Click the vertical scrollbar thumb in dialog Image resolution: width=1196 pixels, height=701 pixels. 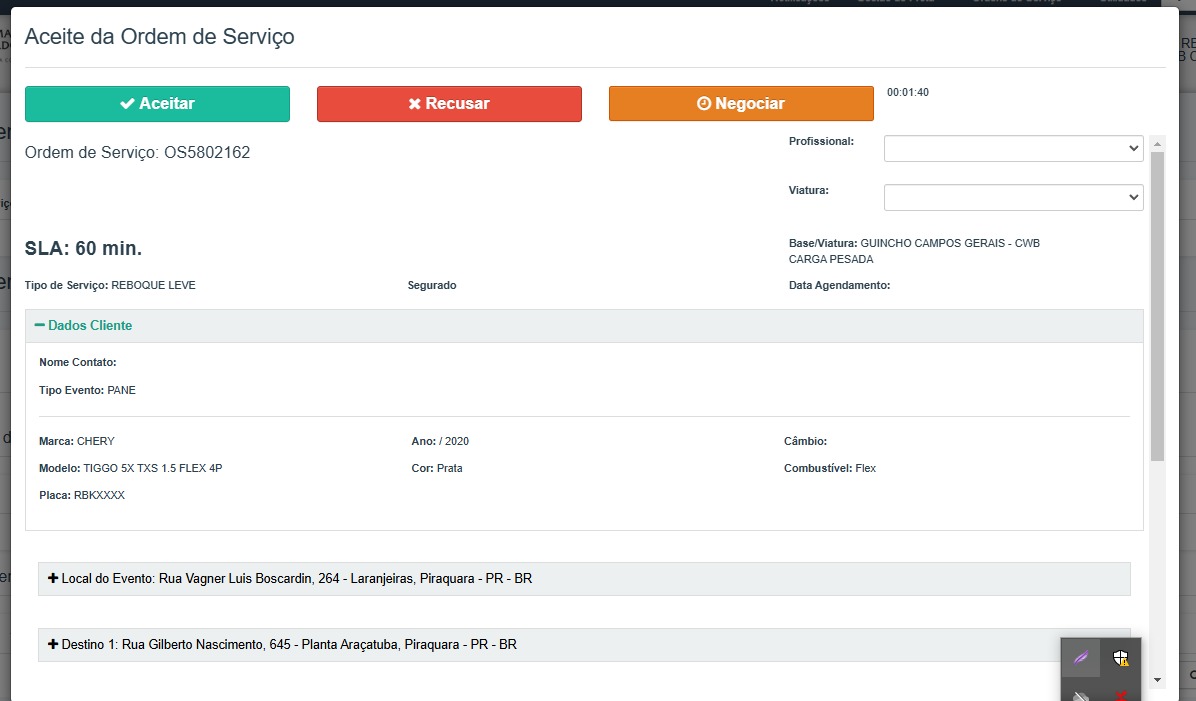pos(1157,307)
